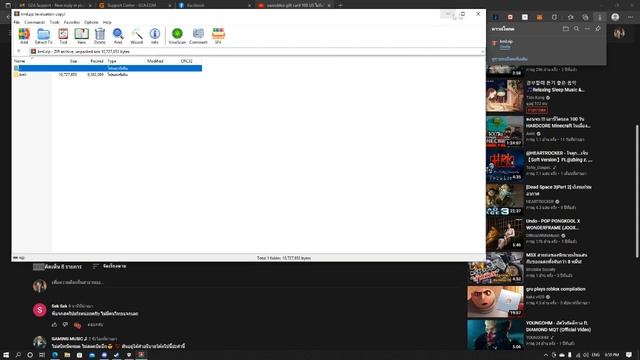Click the SFX toolbar icon

click(218, 36)
